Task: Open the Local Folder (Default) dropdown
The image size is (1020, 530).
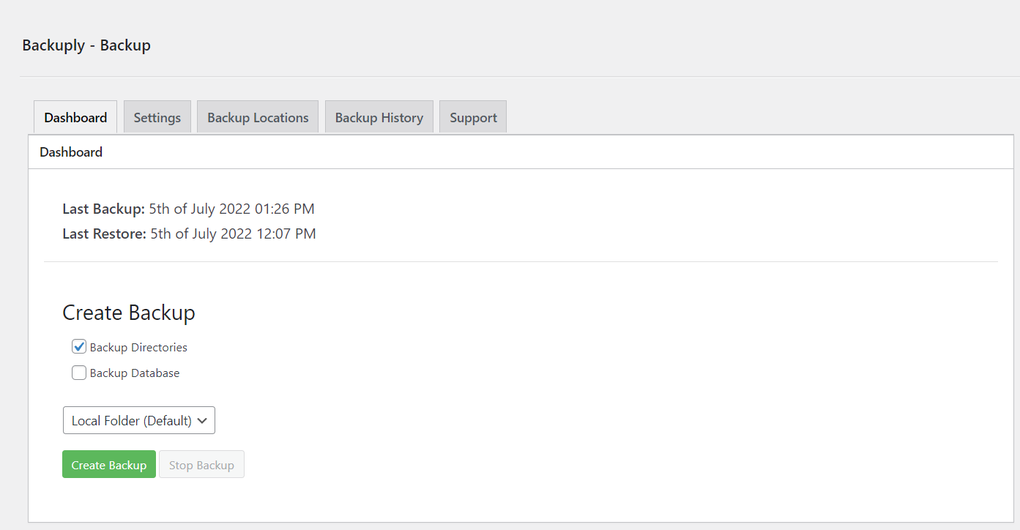Action: pos(132,421)
